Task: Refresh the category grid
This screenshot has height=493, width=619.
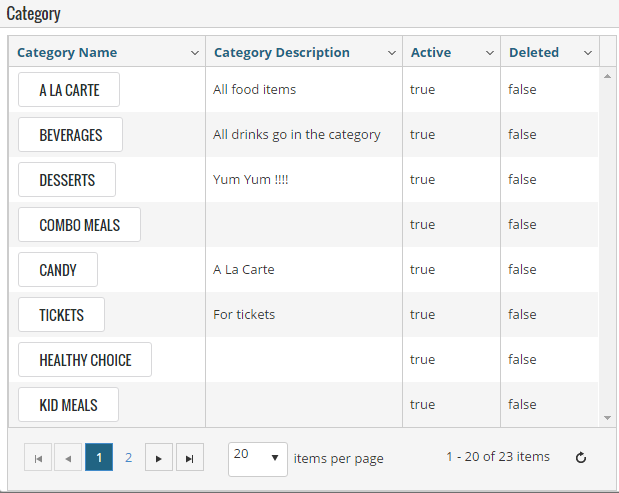Action: (581, 458)
